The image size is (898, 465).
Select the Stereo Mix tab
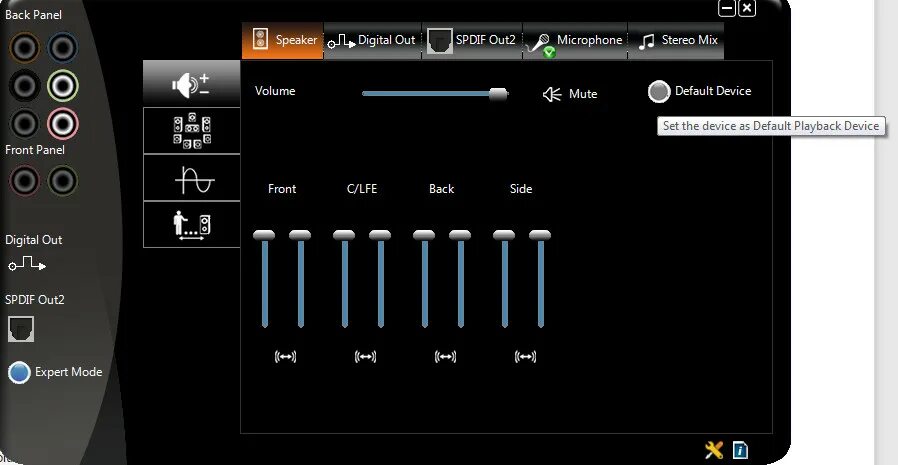click(676, 41)
